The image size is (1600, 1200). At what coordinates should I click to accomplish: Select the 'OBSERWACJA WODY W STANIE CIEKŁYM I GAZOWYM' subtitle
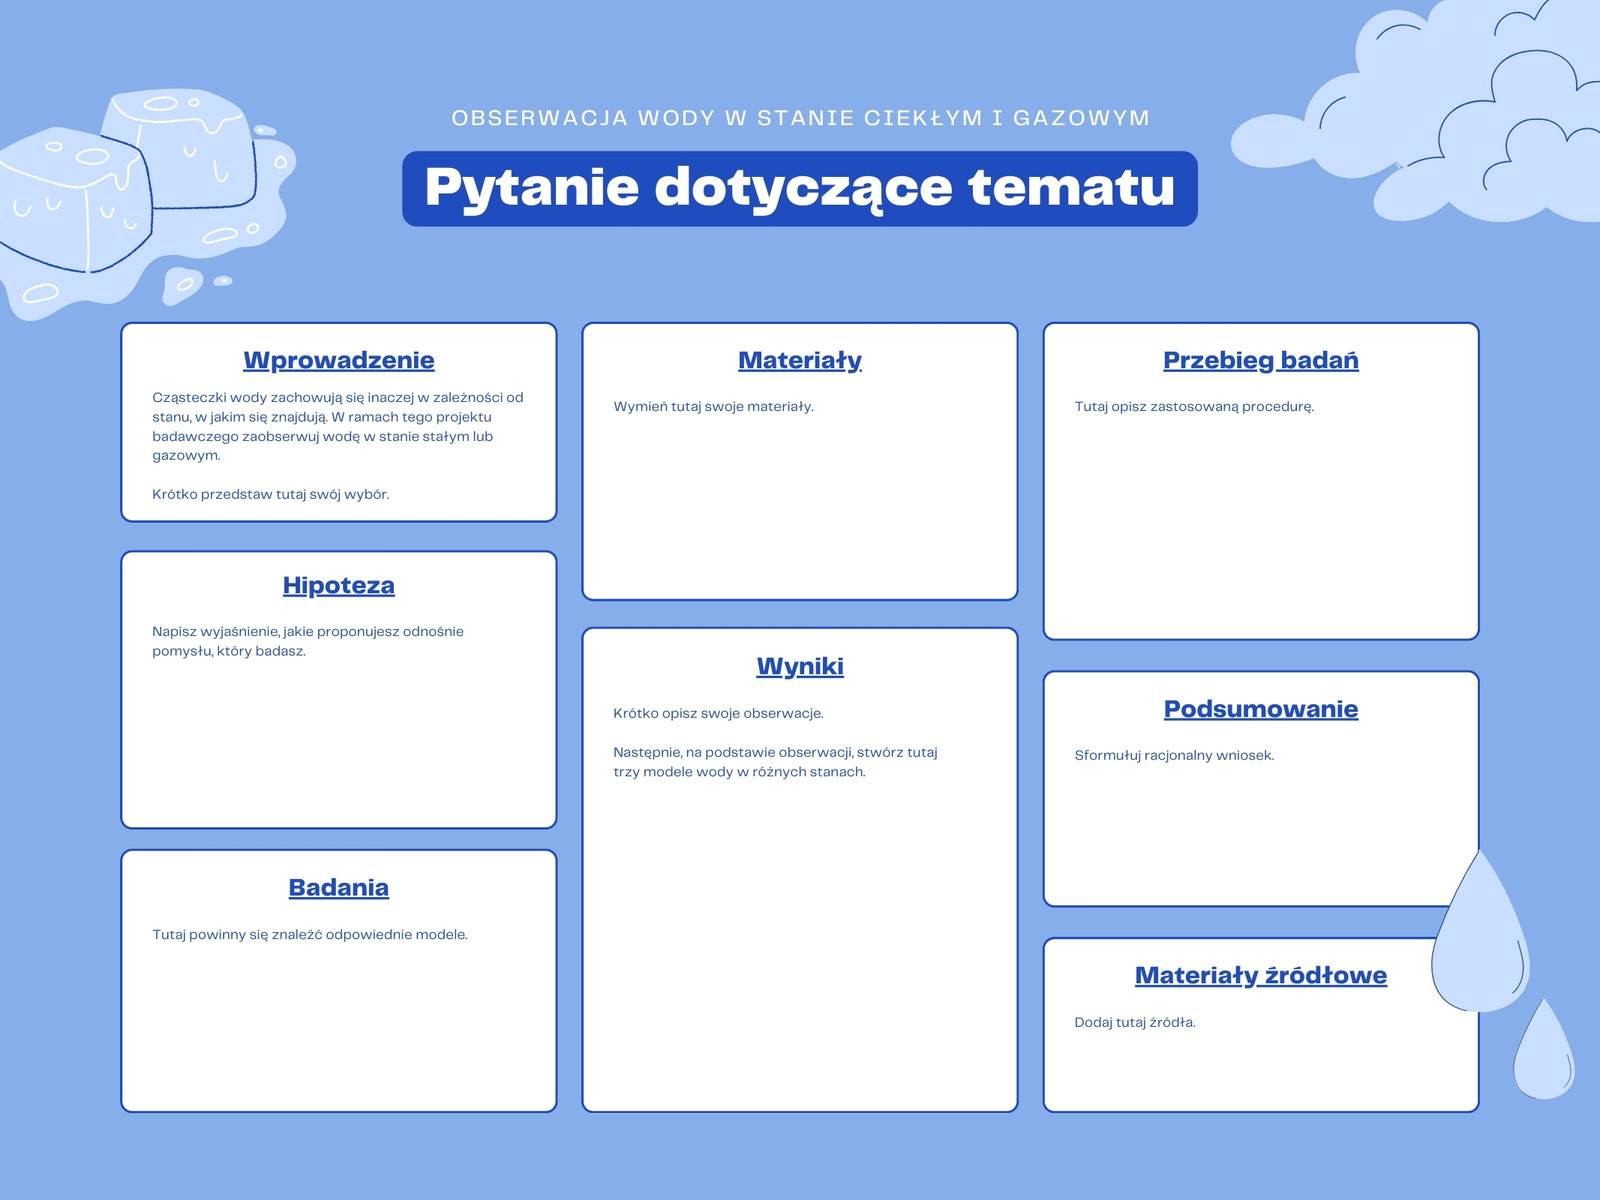click(800, 118)
